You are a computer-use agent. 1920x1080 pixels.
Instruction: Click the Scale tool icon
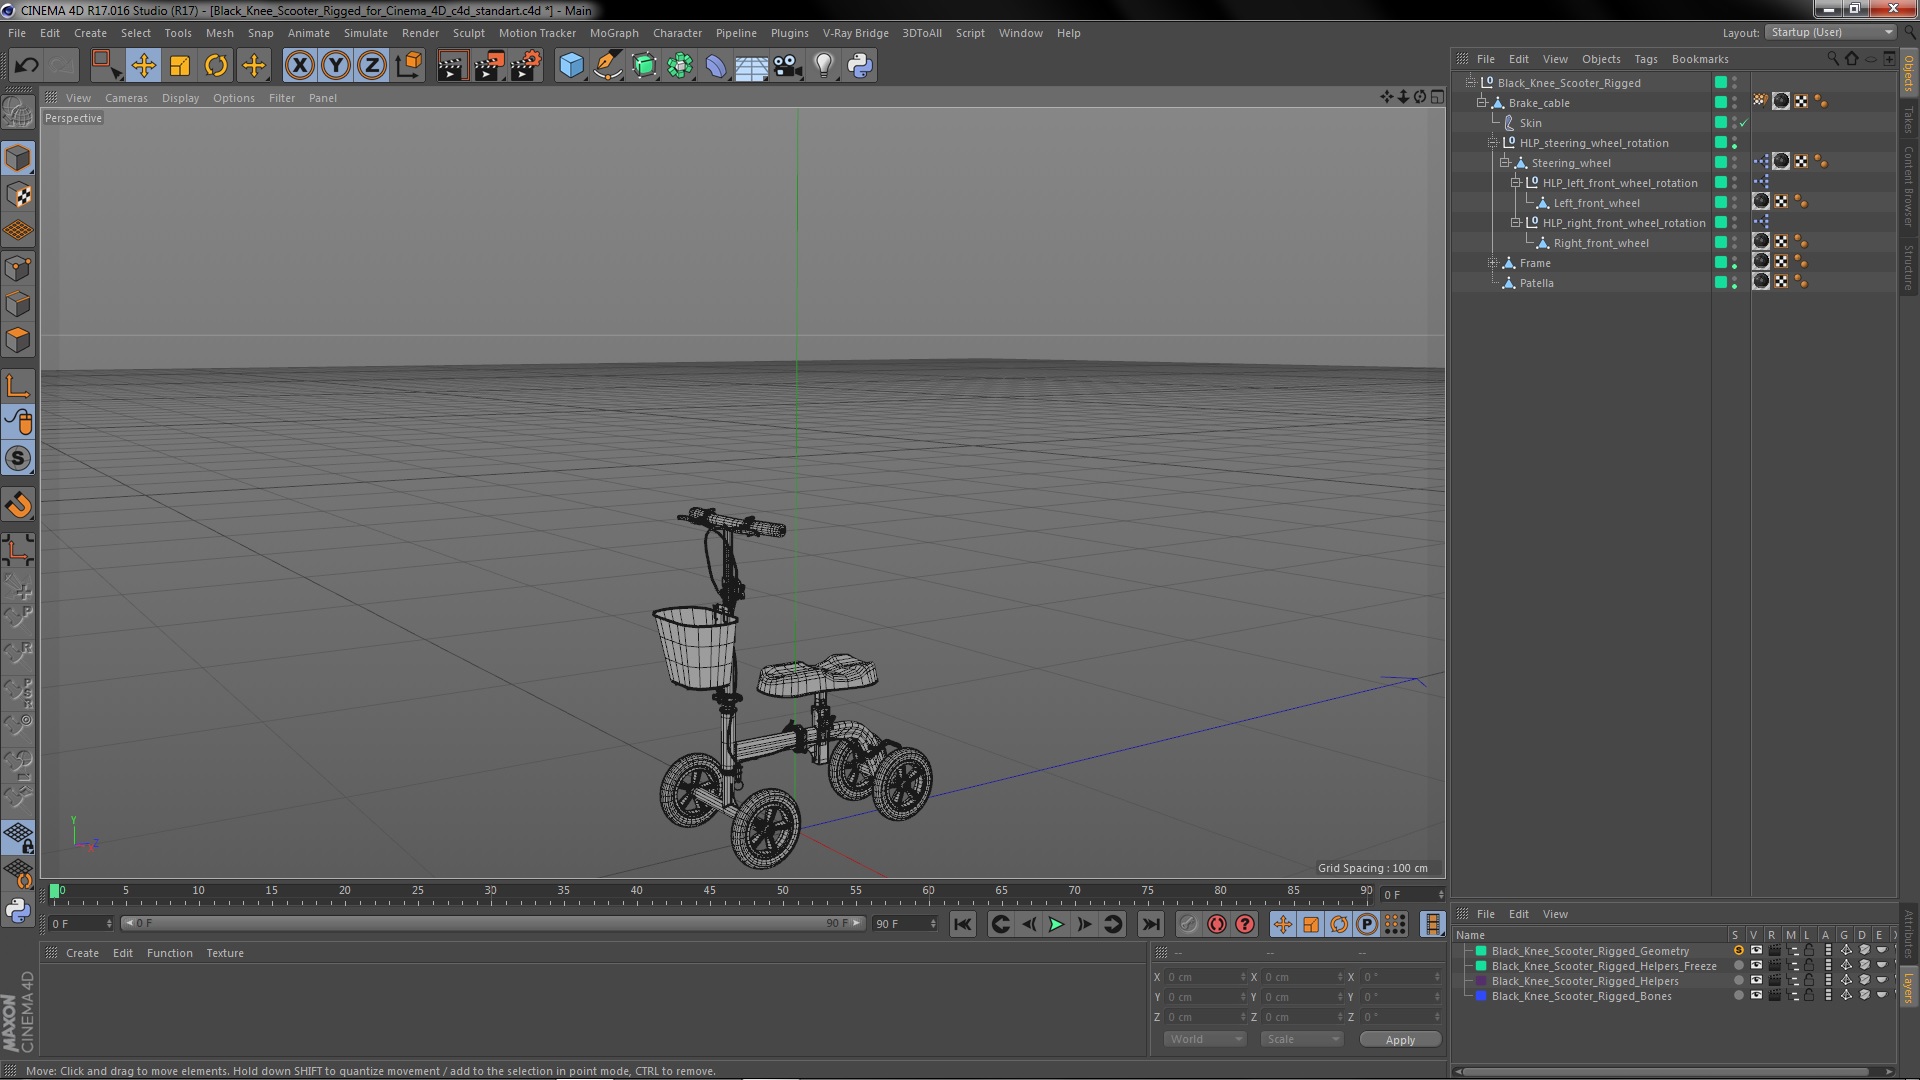(x=180, y=66)
